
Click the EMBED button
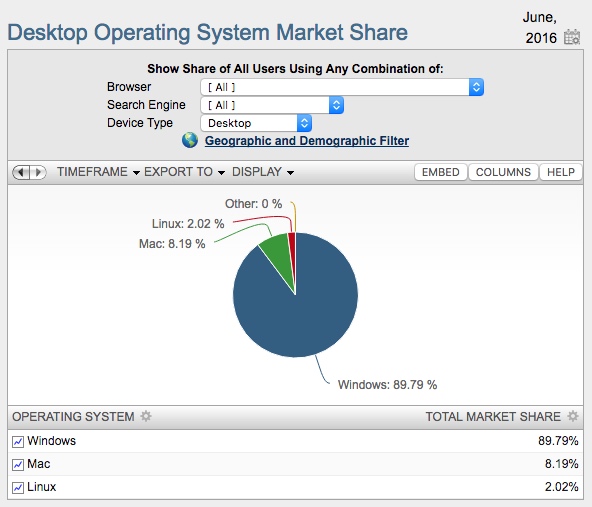click(441, 172)
